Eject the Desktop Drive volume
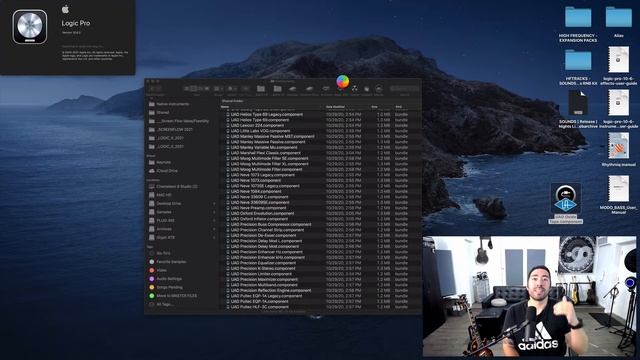Viewport: 640px width, 360px height. [x=214, y=203]
